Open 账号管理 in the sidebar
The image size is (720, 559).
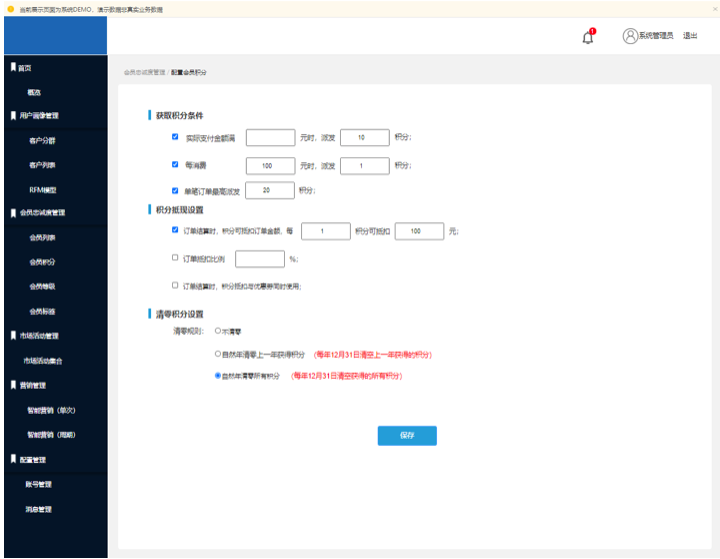39,484
